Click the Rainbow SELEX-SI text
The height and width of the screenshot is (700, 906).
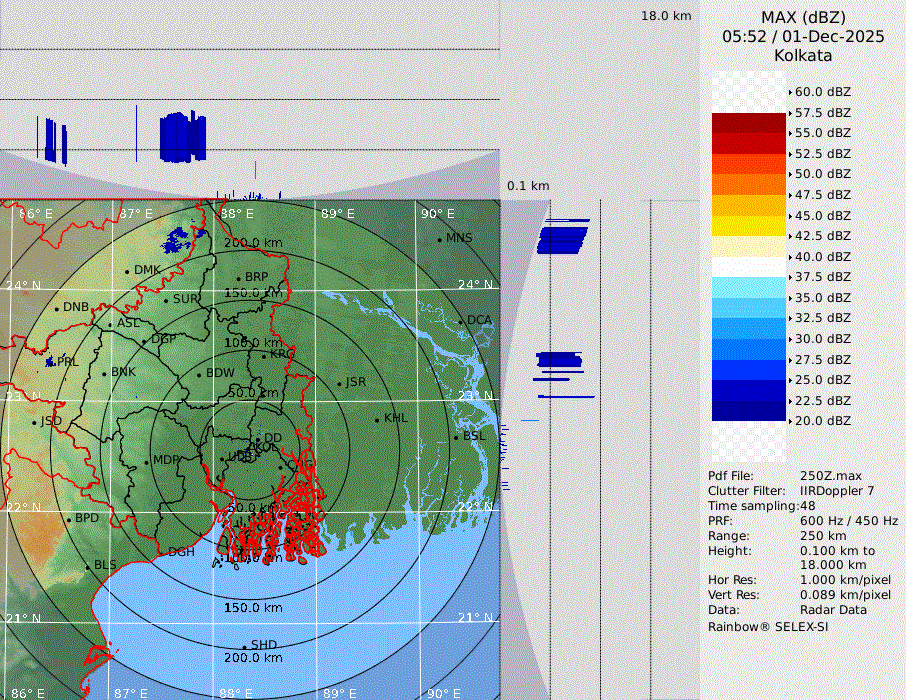coord(768,627)
